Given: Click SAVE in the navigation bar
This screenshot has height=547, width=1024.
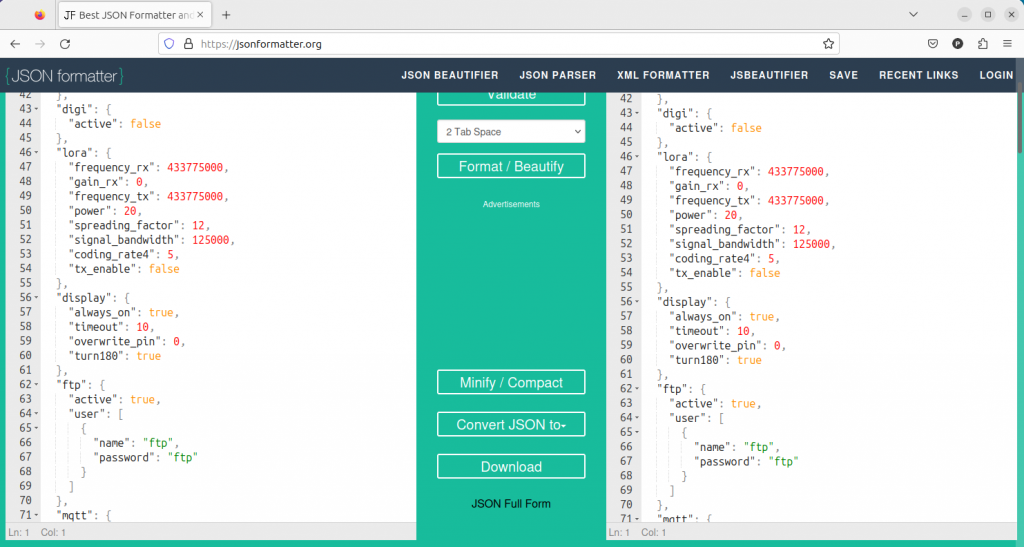Looking at the screenshot, I should pos(843,75).
